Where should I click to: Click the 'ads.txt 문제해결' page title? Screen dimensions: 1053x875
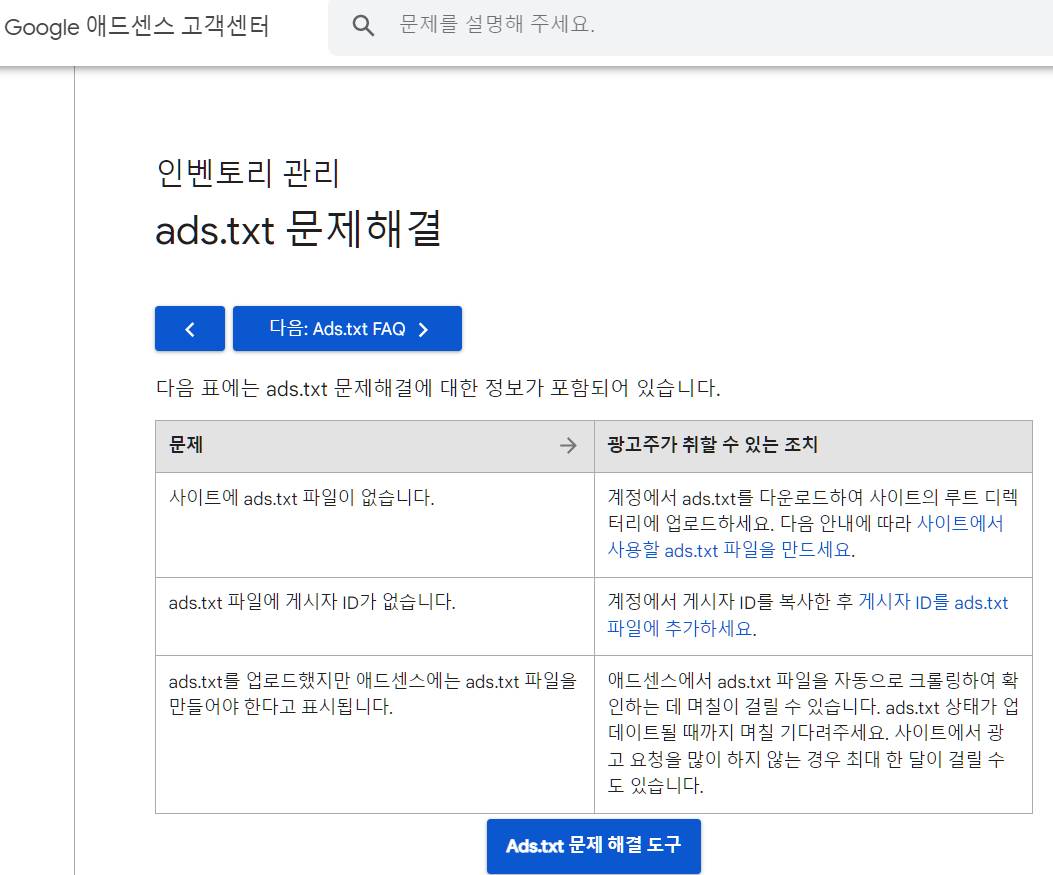[x=298, y=229]
